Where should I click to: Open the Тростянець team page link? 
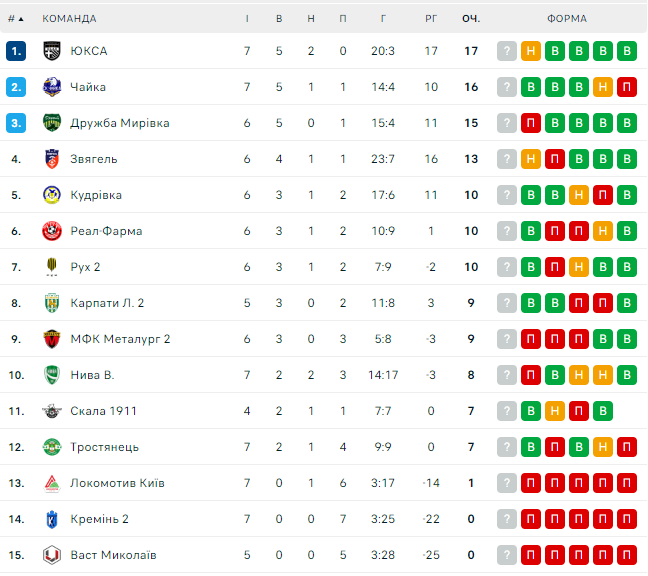[x=104, y=447]
